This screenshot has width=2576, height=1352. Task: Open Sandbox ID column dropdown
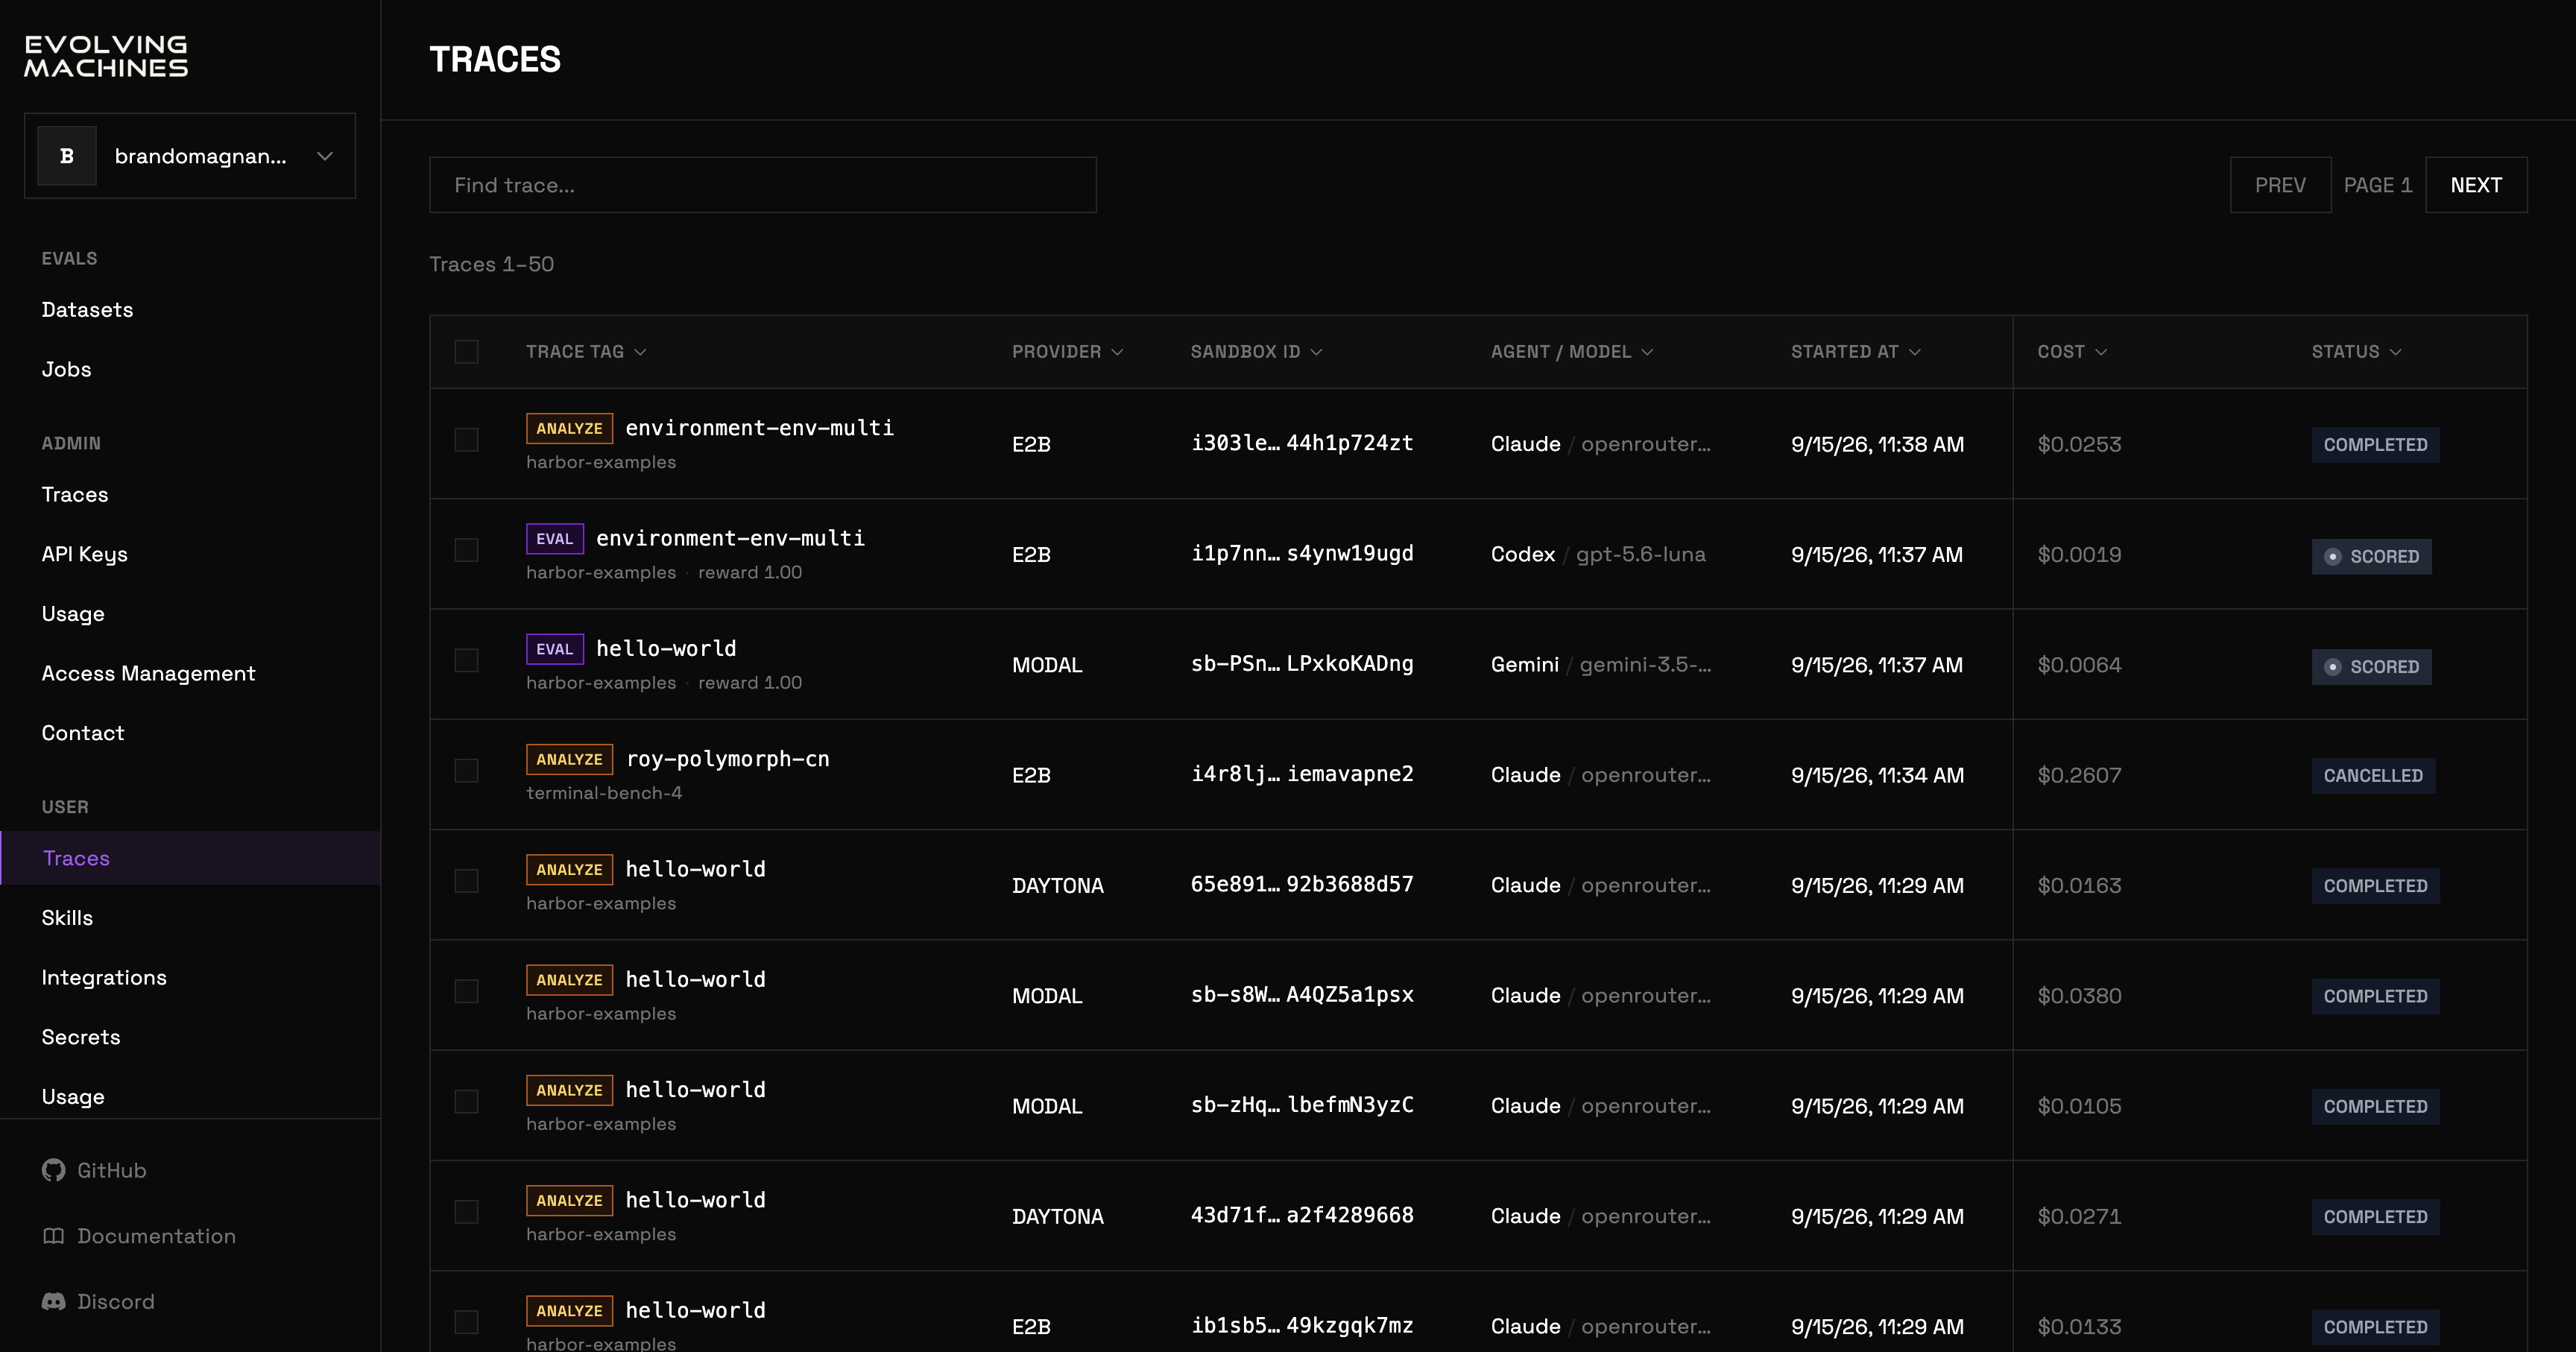pos(1256,352)
